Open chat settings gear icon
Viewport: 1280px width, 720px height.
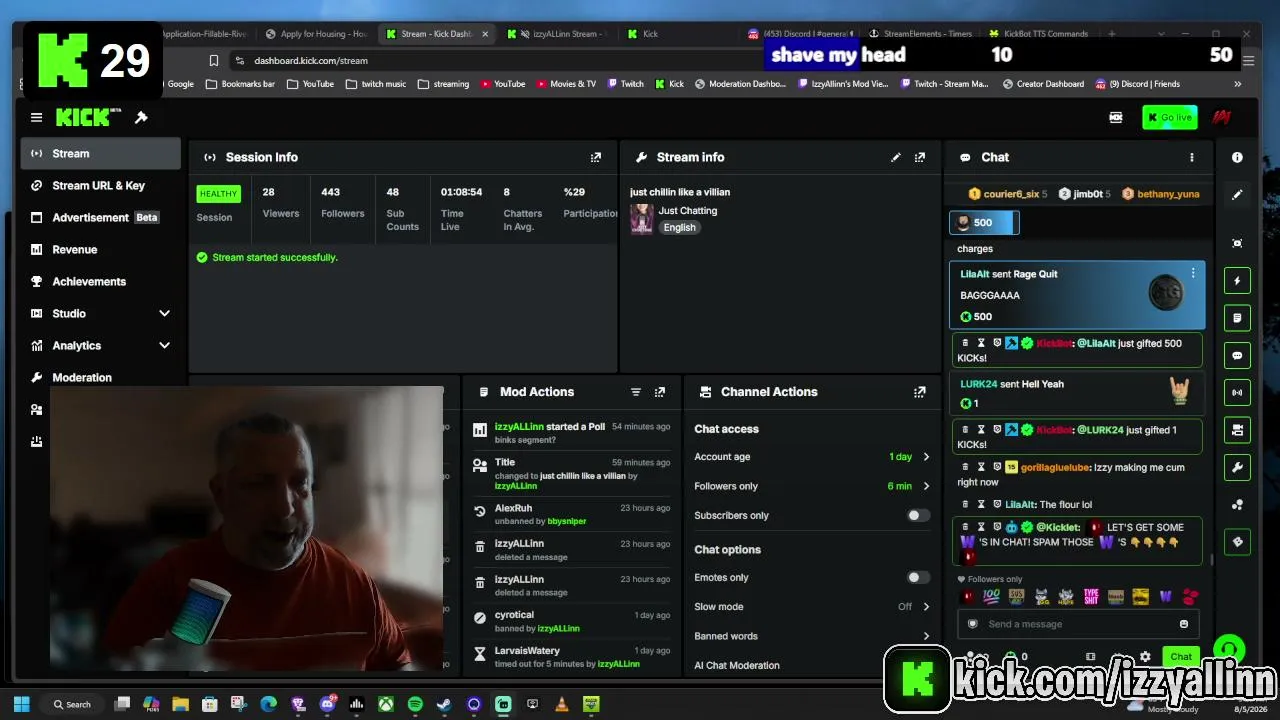1145,657
